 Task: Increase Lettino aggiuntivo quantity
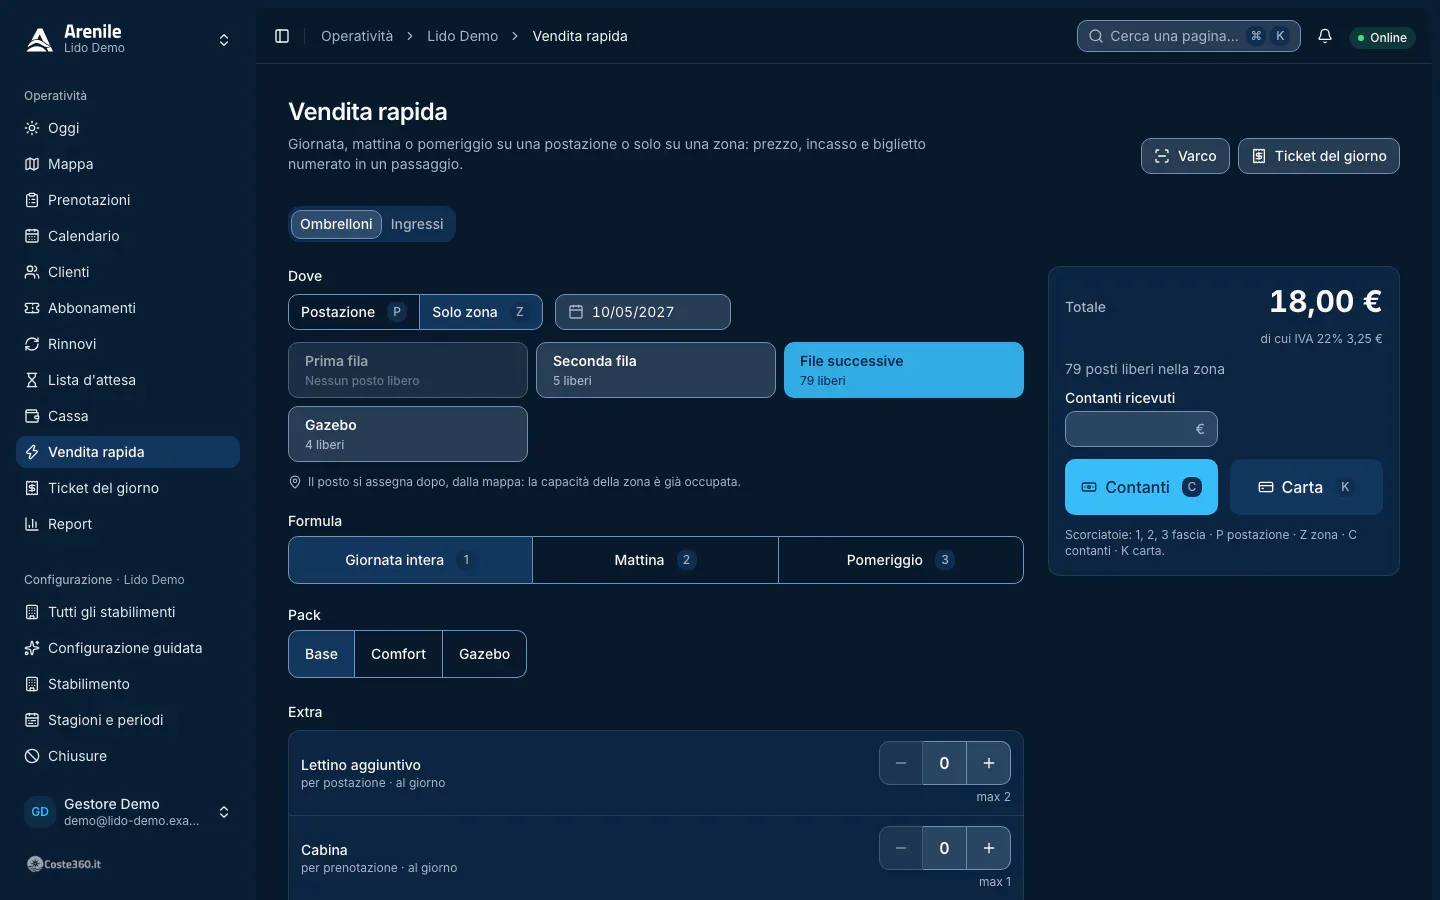point(989,763)
